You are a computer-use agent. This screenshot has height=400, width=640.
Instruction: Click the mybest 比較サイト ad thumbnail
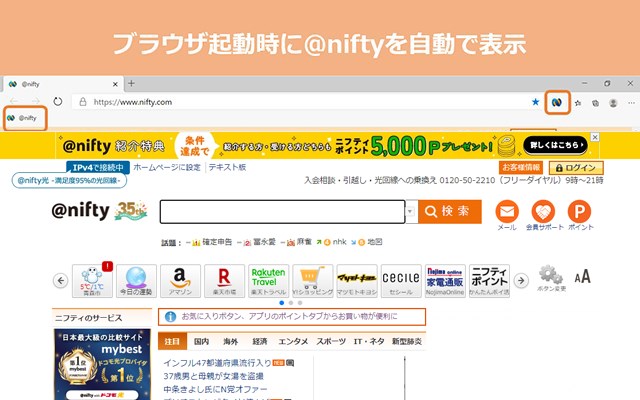102,364
